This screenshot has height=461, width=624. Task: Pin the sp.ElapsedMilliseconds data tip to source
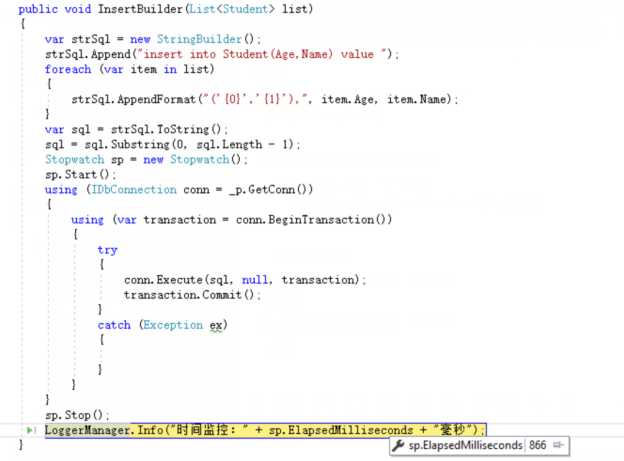tap(558, 445)
